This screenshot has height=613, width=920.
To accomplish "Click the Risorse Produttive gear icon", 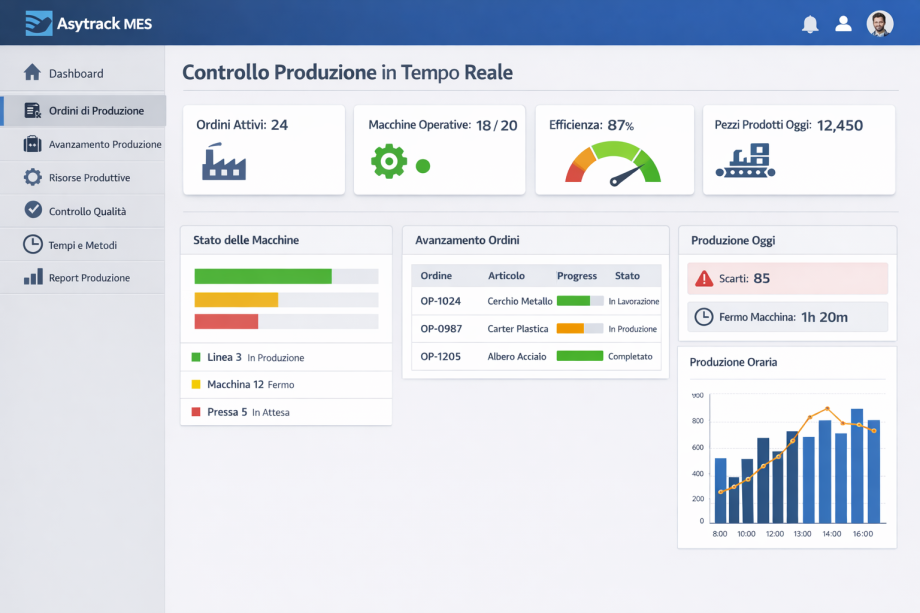I will (33, 177).
